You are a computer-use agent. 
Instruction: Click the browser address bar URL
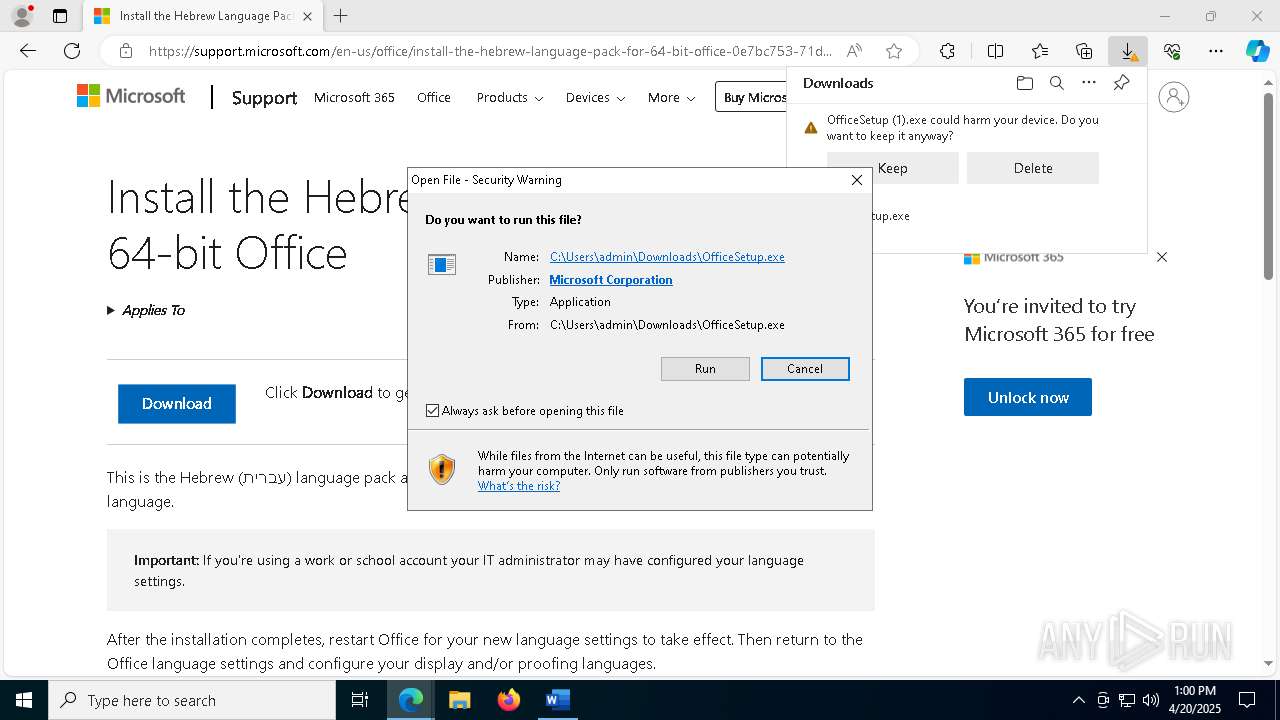click(x=490, y=51)
